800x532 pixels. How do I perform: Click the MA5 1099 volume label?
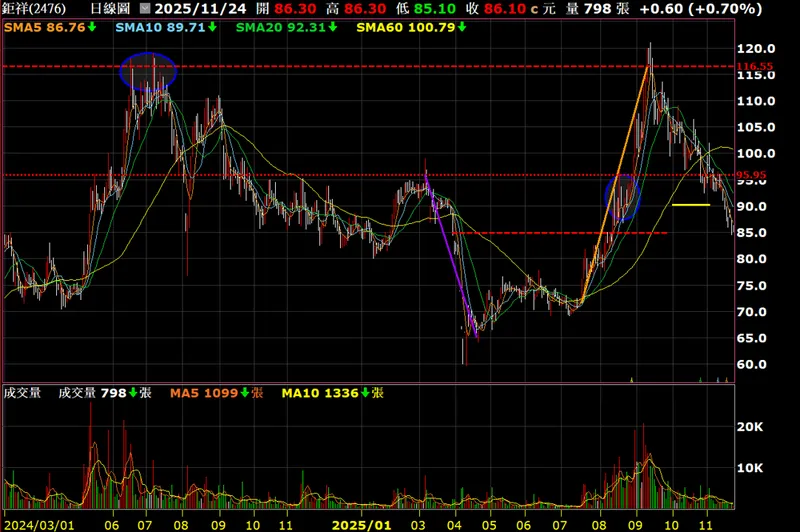coord(204,393)
